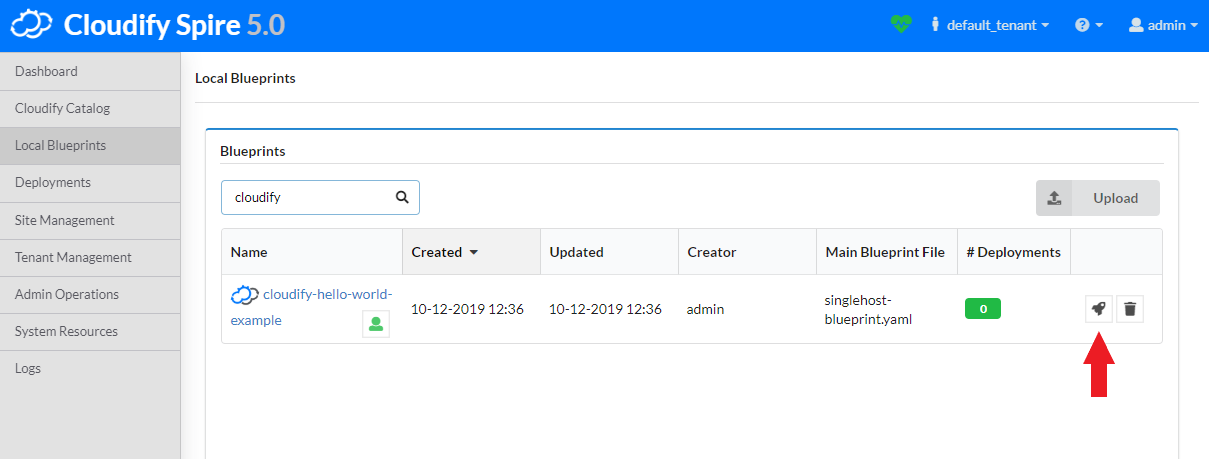The width and height of the screenshot is (1209, 459).
Task: Open cloudify-hello-world-example blueprint link
Action: click(x=326, y=295)
